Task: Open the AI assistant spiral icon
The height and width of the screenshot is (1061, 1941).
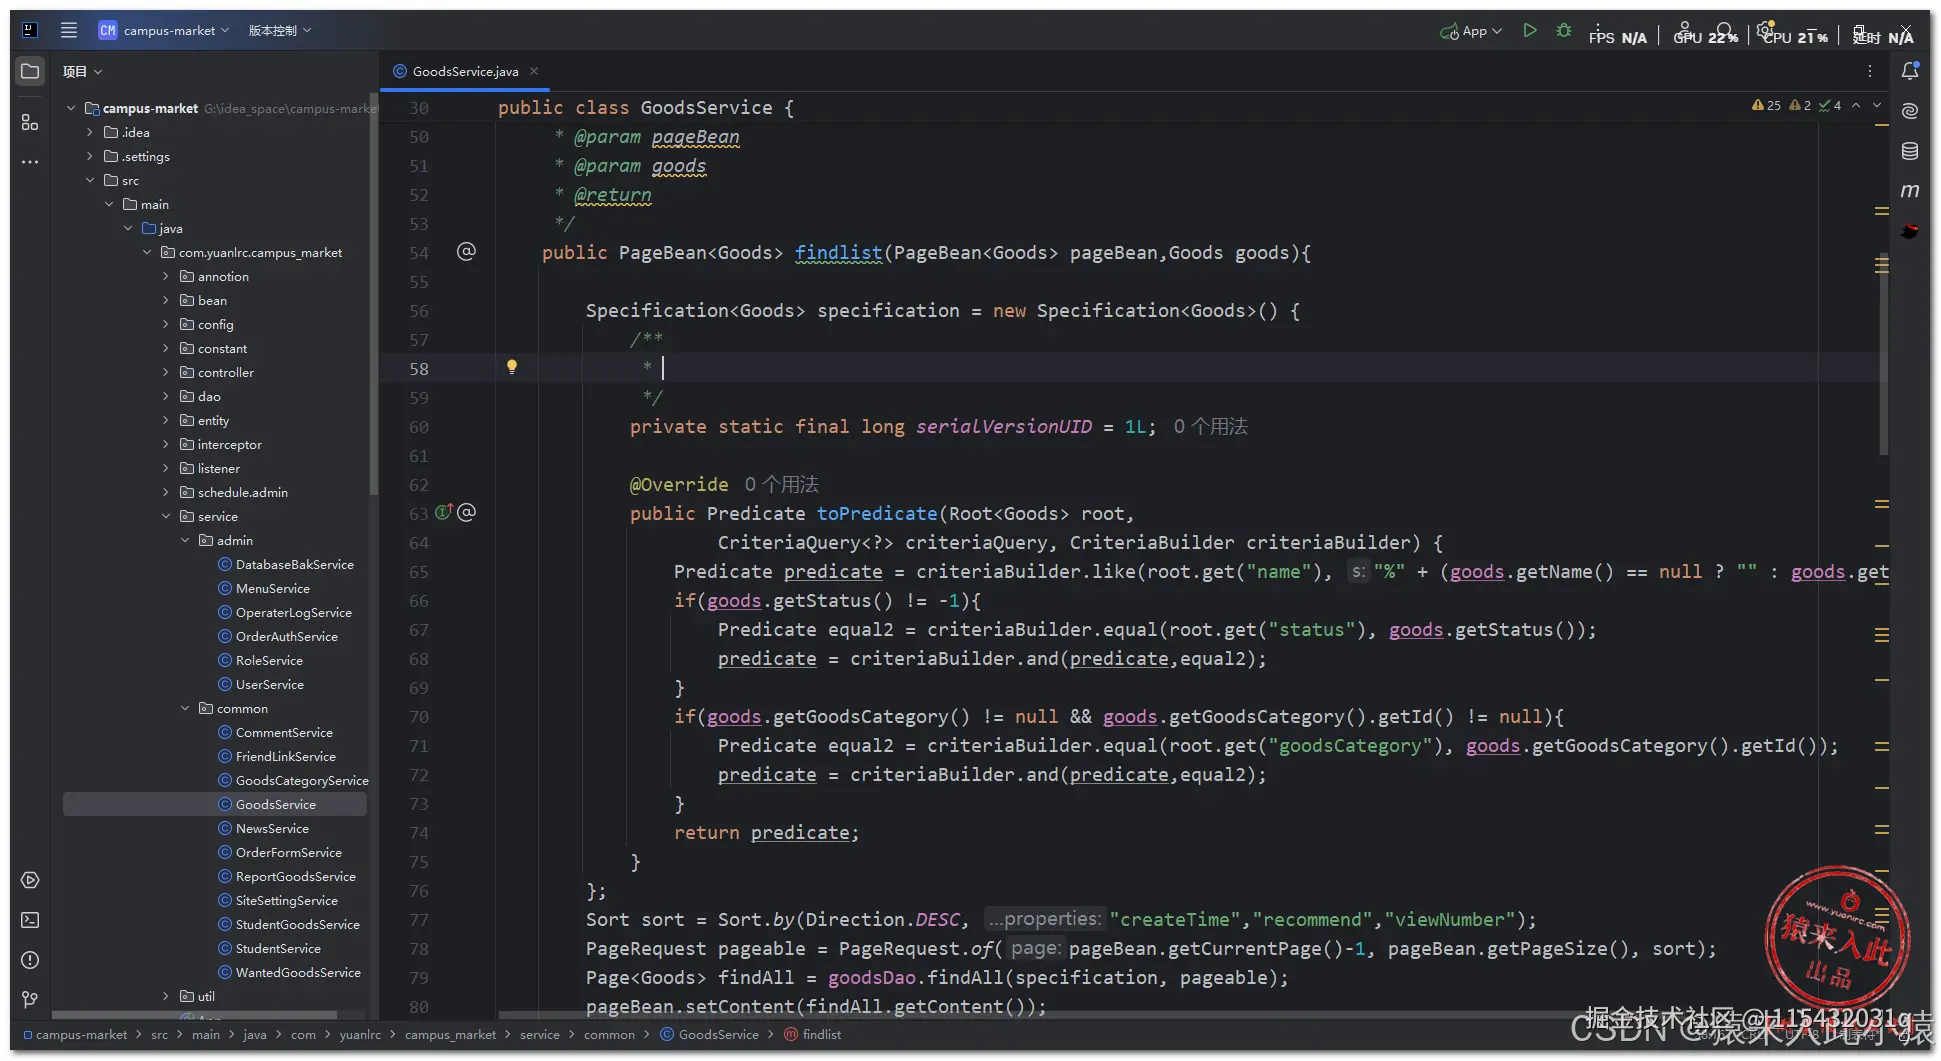Action: coord(1910,111)
